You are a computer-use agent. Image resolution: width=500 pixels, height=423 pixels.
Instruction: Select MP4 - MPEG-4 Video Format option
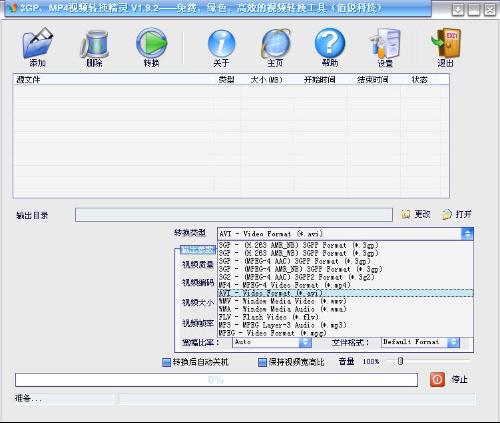point(345,285)
